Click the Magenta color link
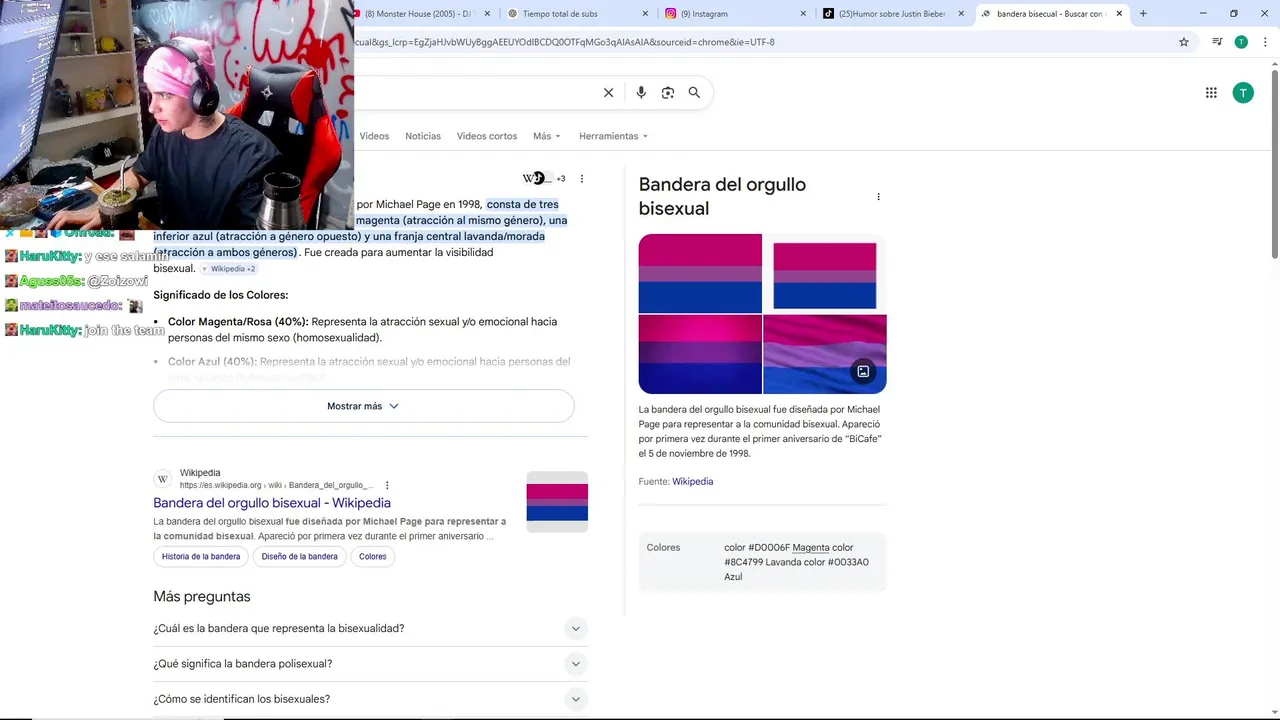 click(811, 548)
